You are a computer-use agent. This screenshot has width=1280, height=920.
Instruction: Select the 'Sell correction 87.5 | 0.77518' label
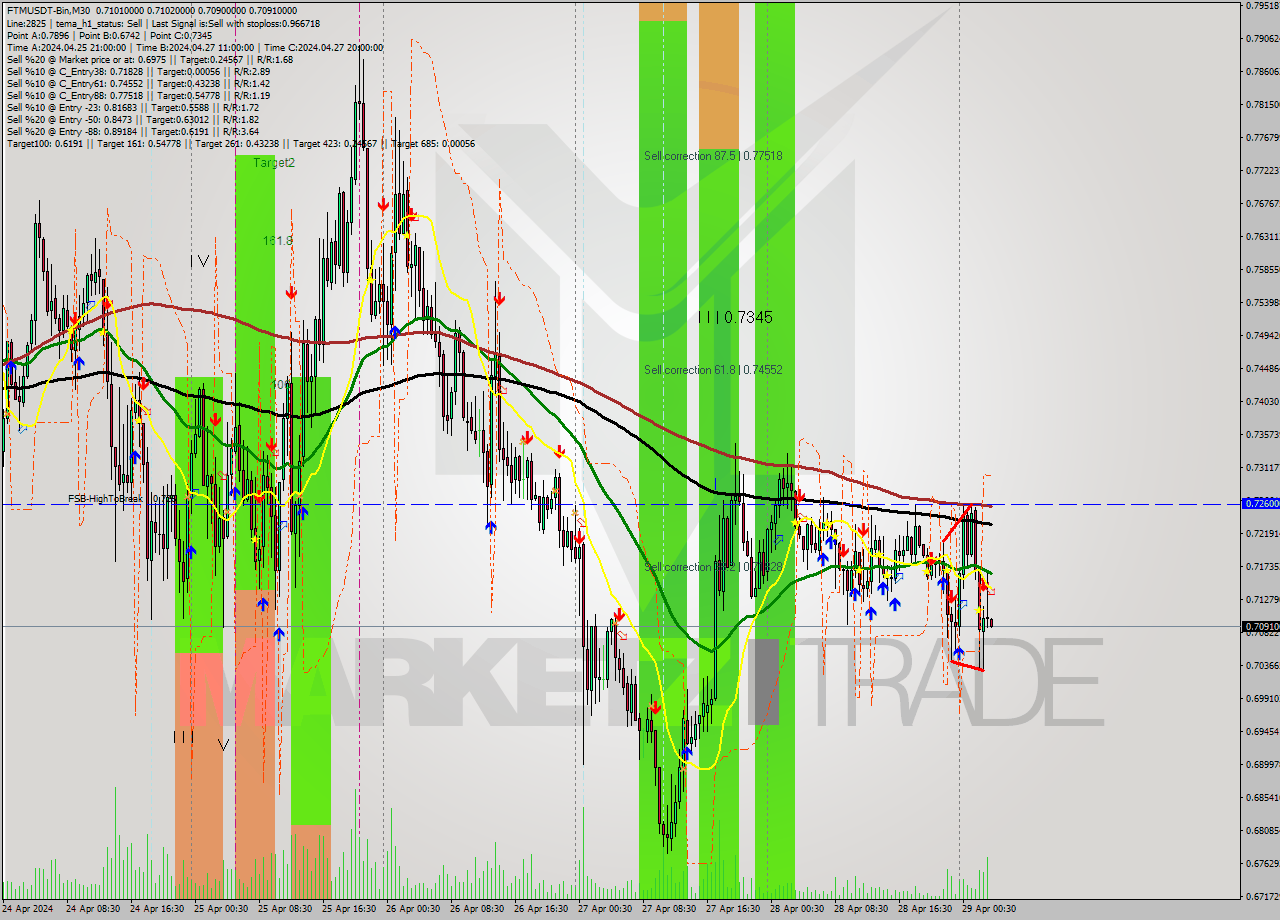[x=713, y=156]
